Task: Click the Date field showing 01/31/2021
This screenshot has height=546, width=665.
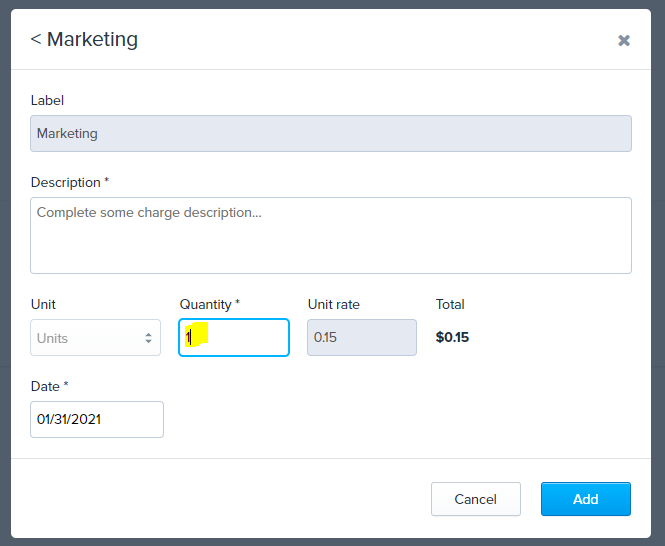Action: (97, 420)
